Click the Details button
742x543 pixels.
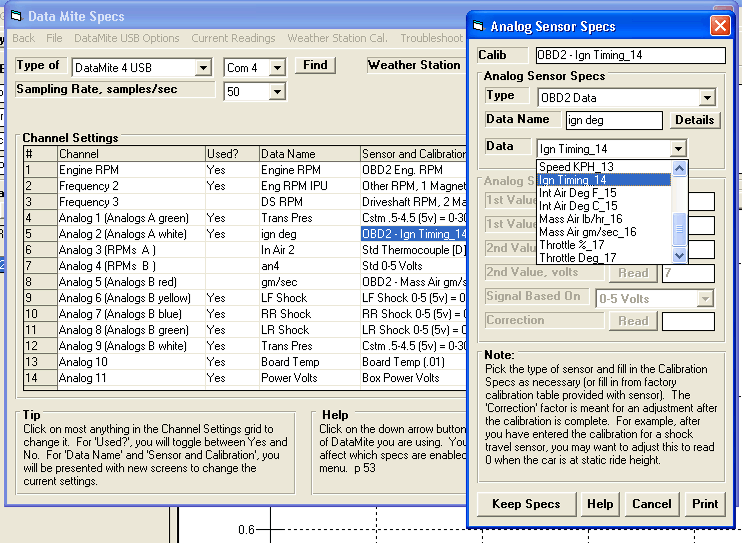pyautogui.click(x=695, y=120)
